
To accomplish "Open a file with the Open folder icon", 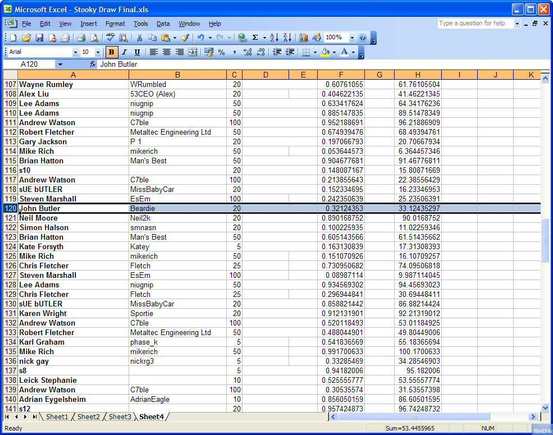I will [26, 38].
